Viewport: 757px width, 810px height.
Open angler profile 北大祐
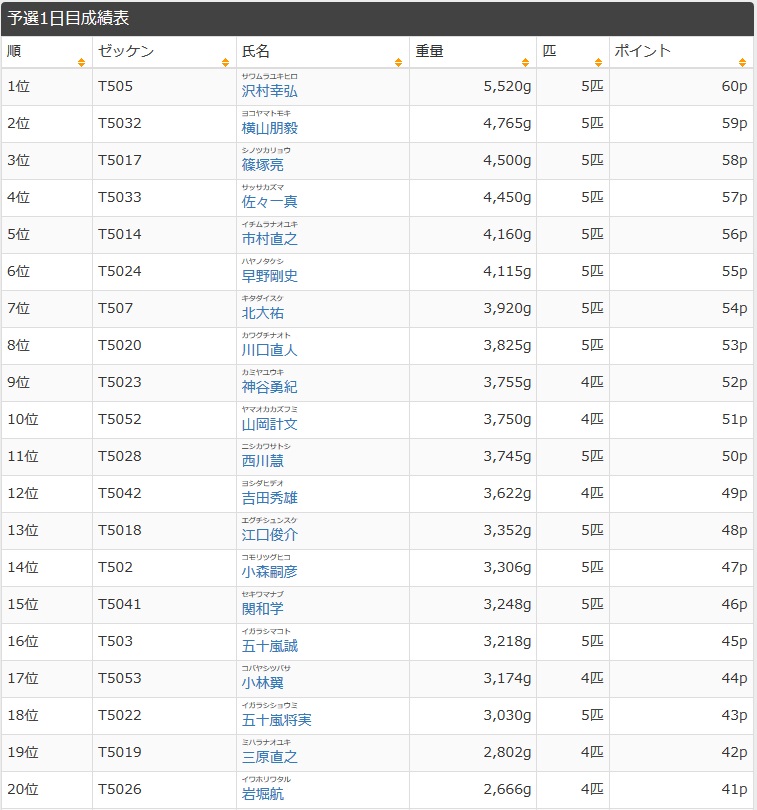point(262,313)
